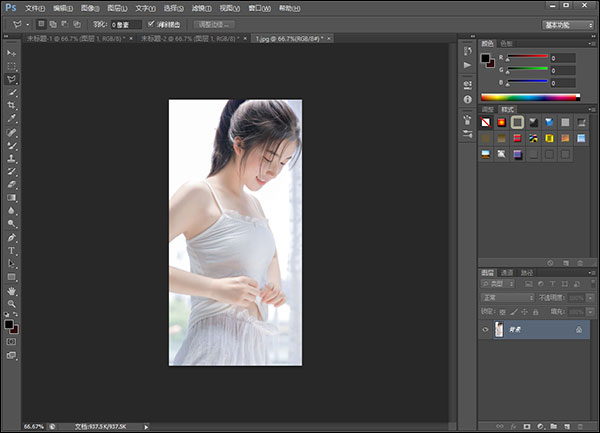600x433 pixels.
Task: Choose the Move tool at the top of the toolbox
Action: point(12,52)
